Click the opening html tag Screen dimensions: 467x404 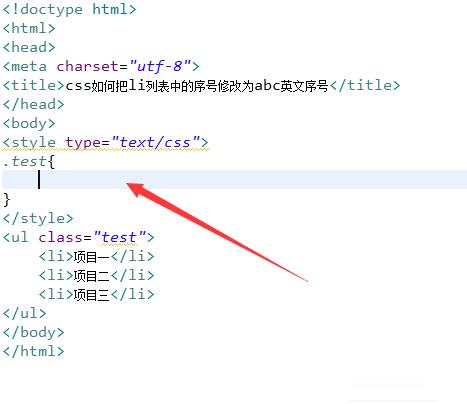click(x=29, y=28)
